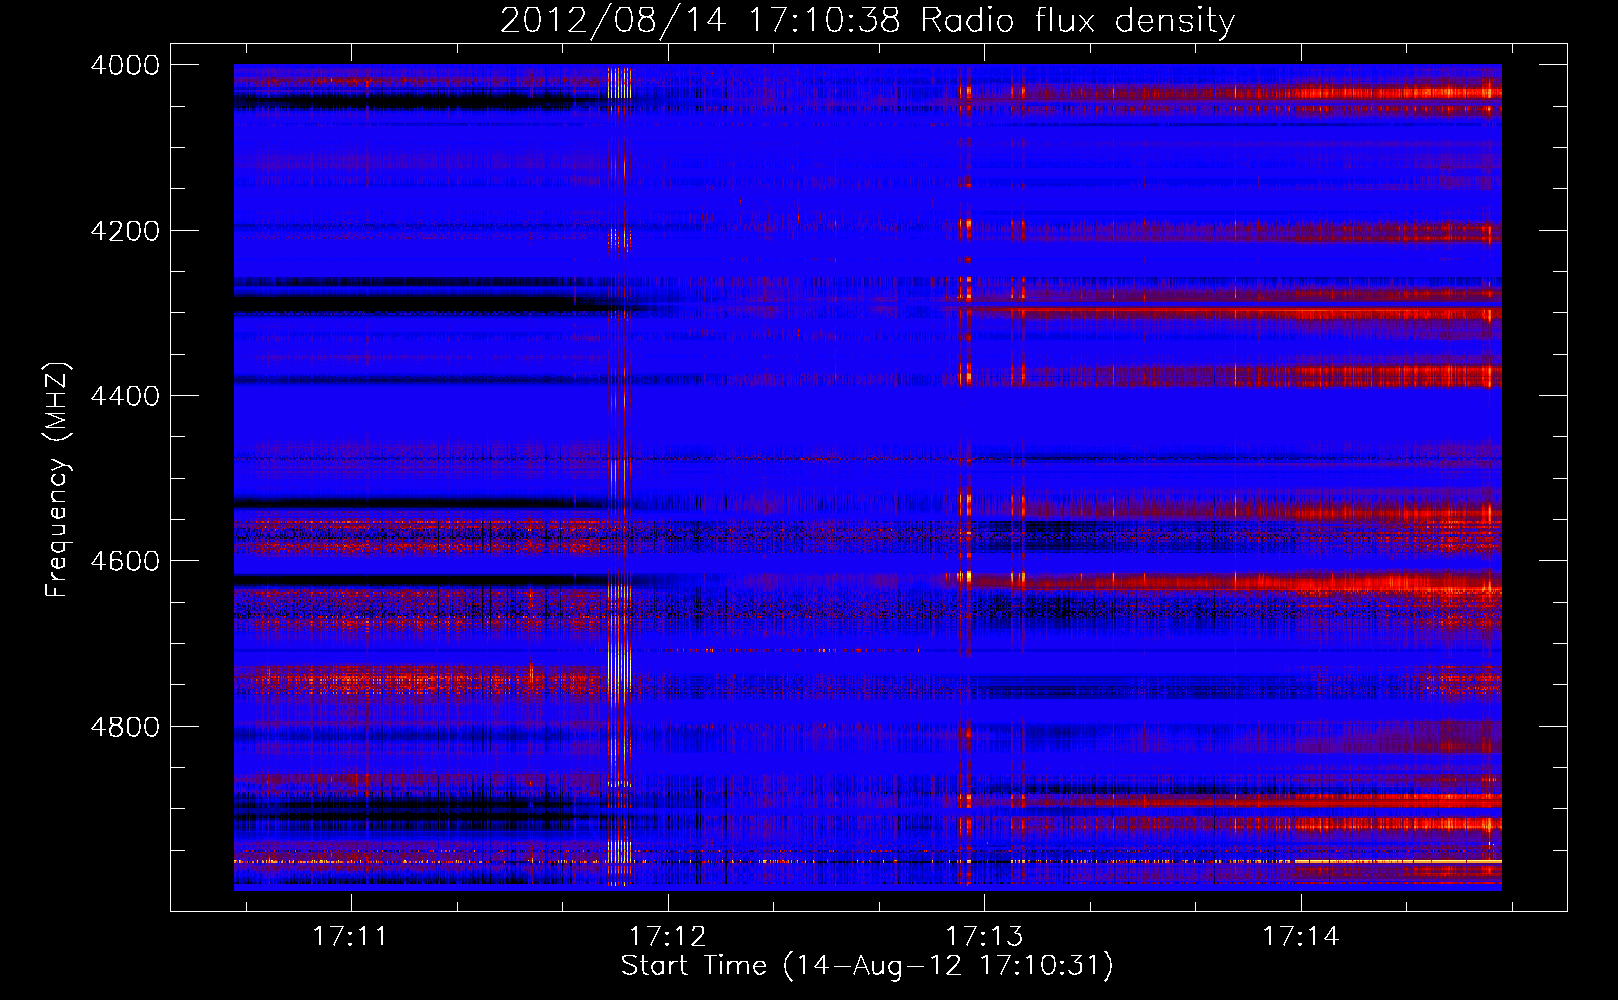Click the 17:13 time tick label
This screenshot has width=1618, height=1000.
(x=985, y=937)
